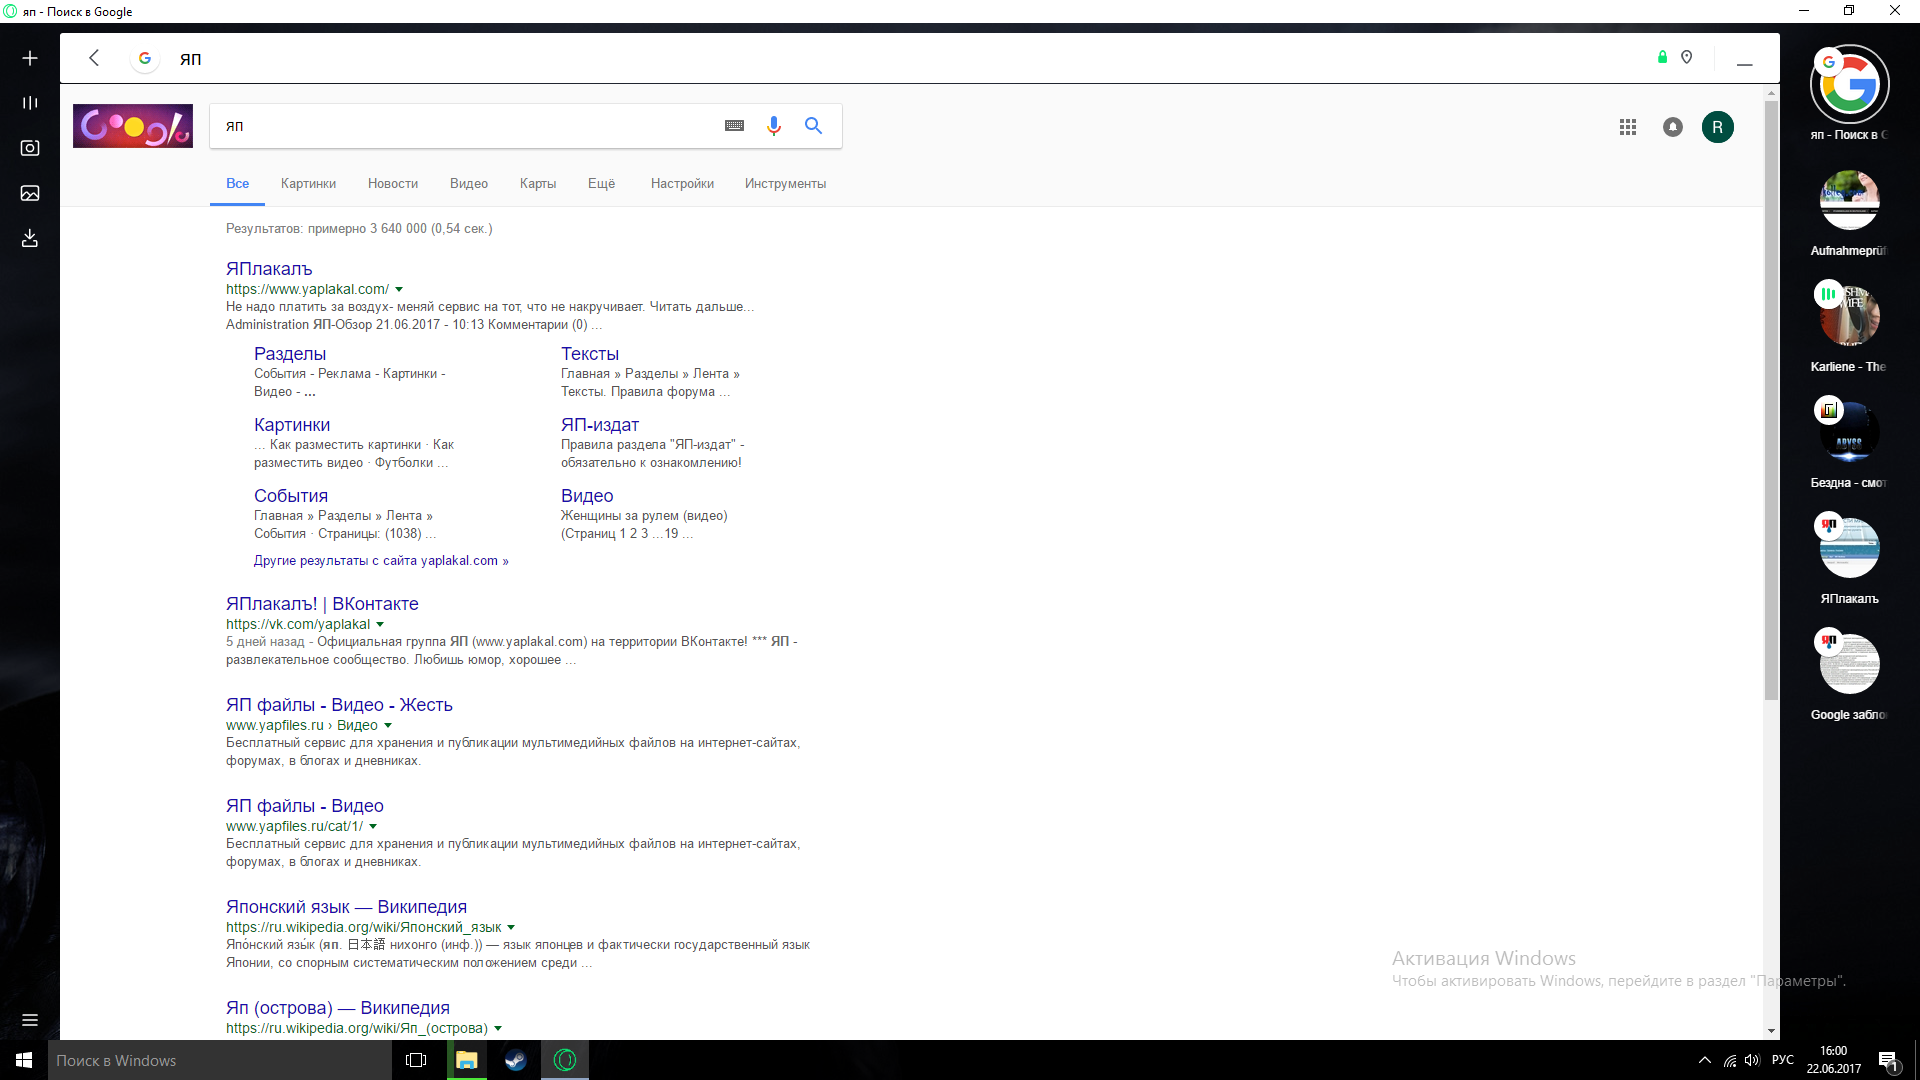This screenshot has width=1920, height=1080.
Task: Open Task View on the taskbar
Action: (416, 1060)
